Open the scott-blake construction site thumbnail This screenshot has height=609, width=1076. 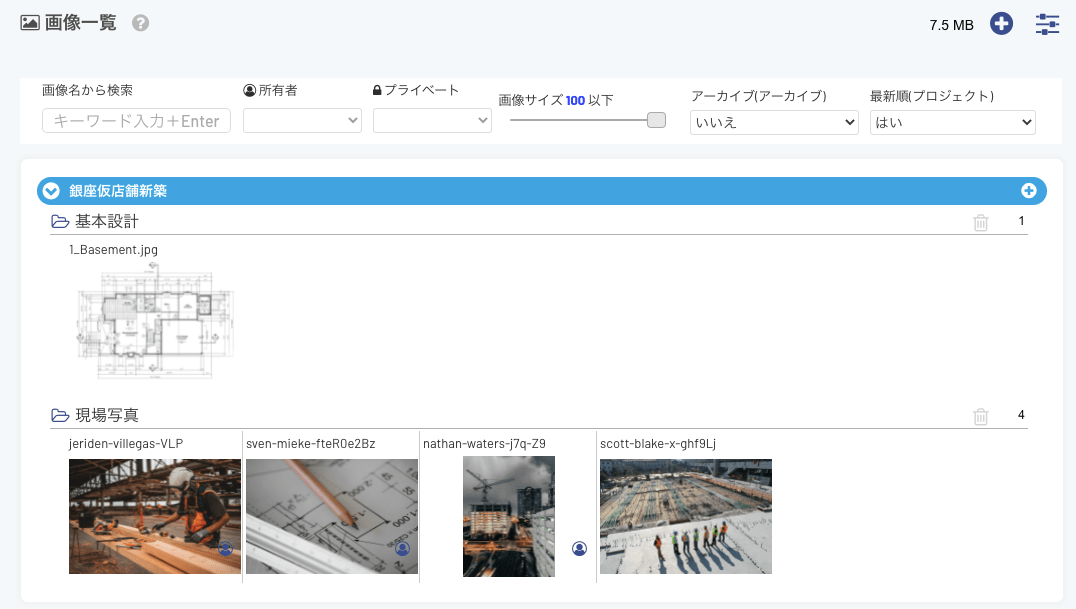[685, 516]
